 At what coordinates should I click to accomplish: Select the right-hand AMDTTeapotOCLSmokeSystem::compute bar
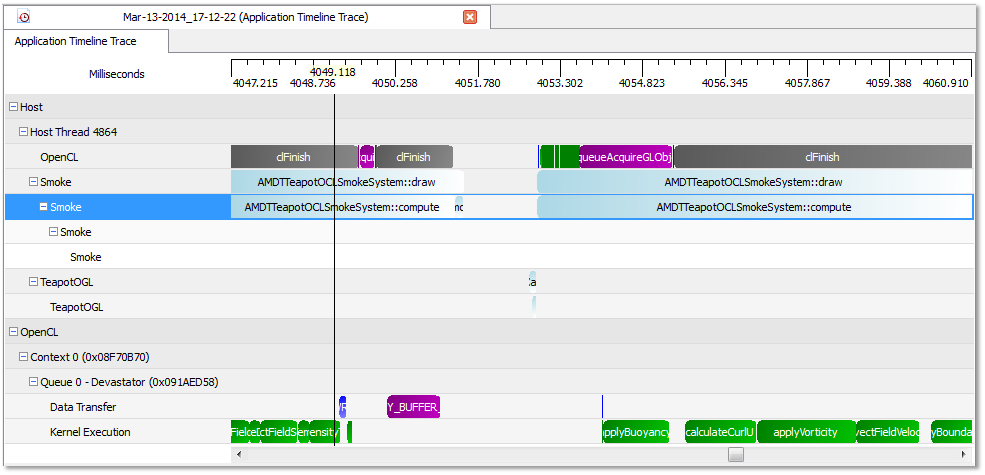753,207
